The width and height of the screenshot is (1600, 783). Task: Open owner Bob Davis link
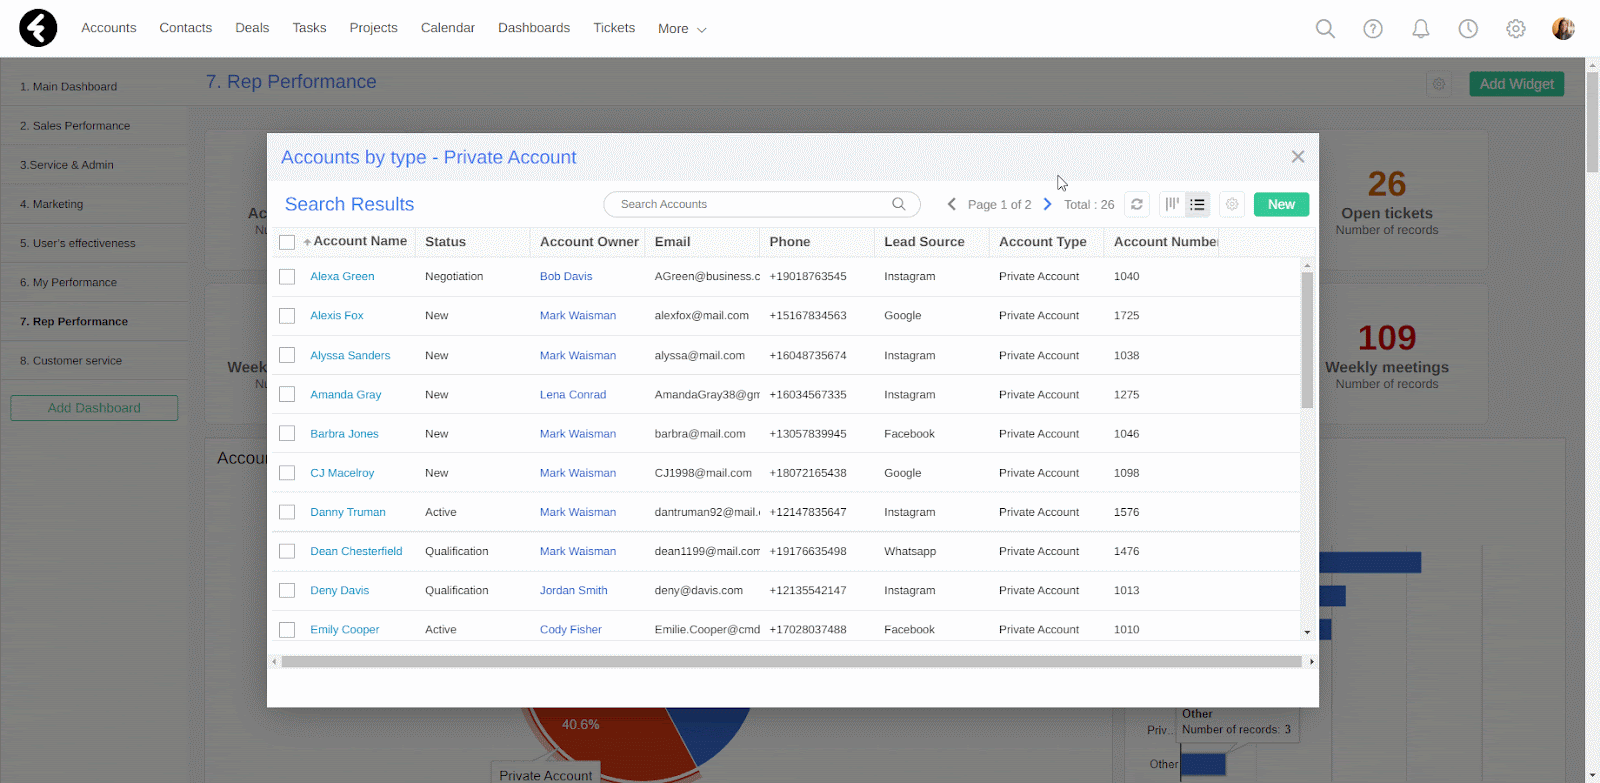pyautogui.click(x=566, y=276)
